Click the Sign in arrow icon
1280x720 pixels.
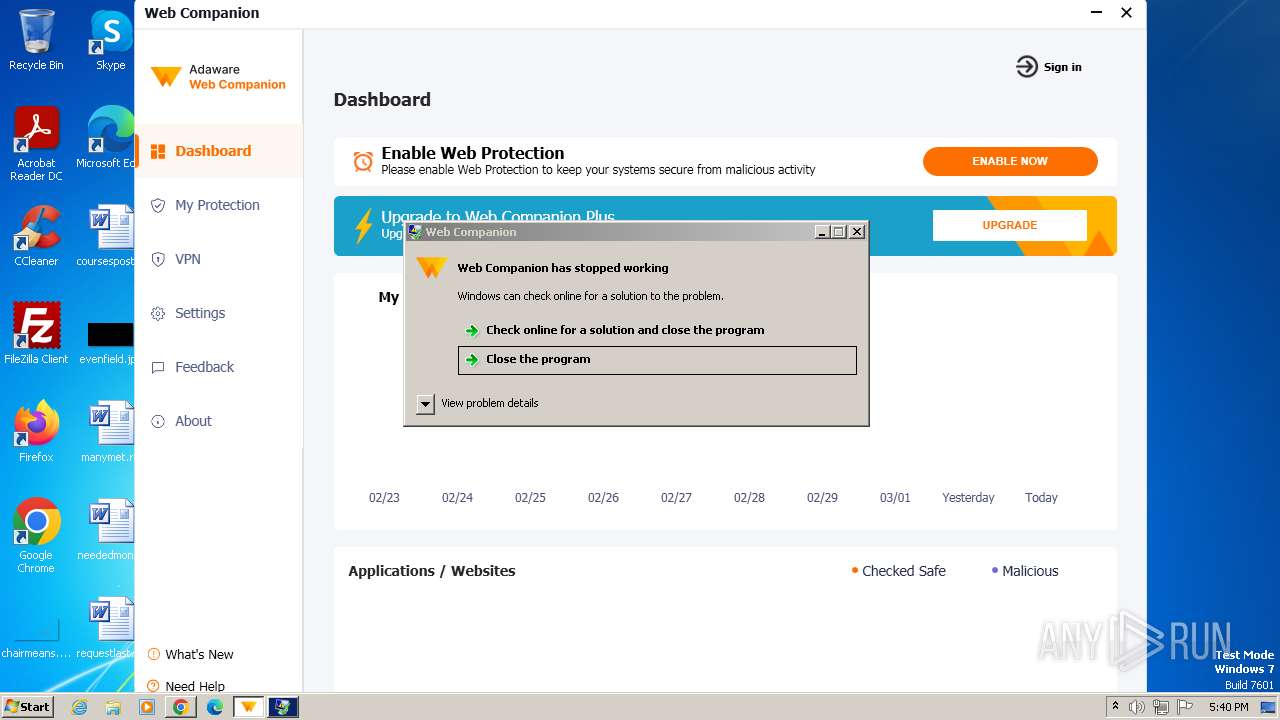[x=1027, y=67]
